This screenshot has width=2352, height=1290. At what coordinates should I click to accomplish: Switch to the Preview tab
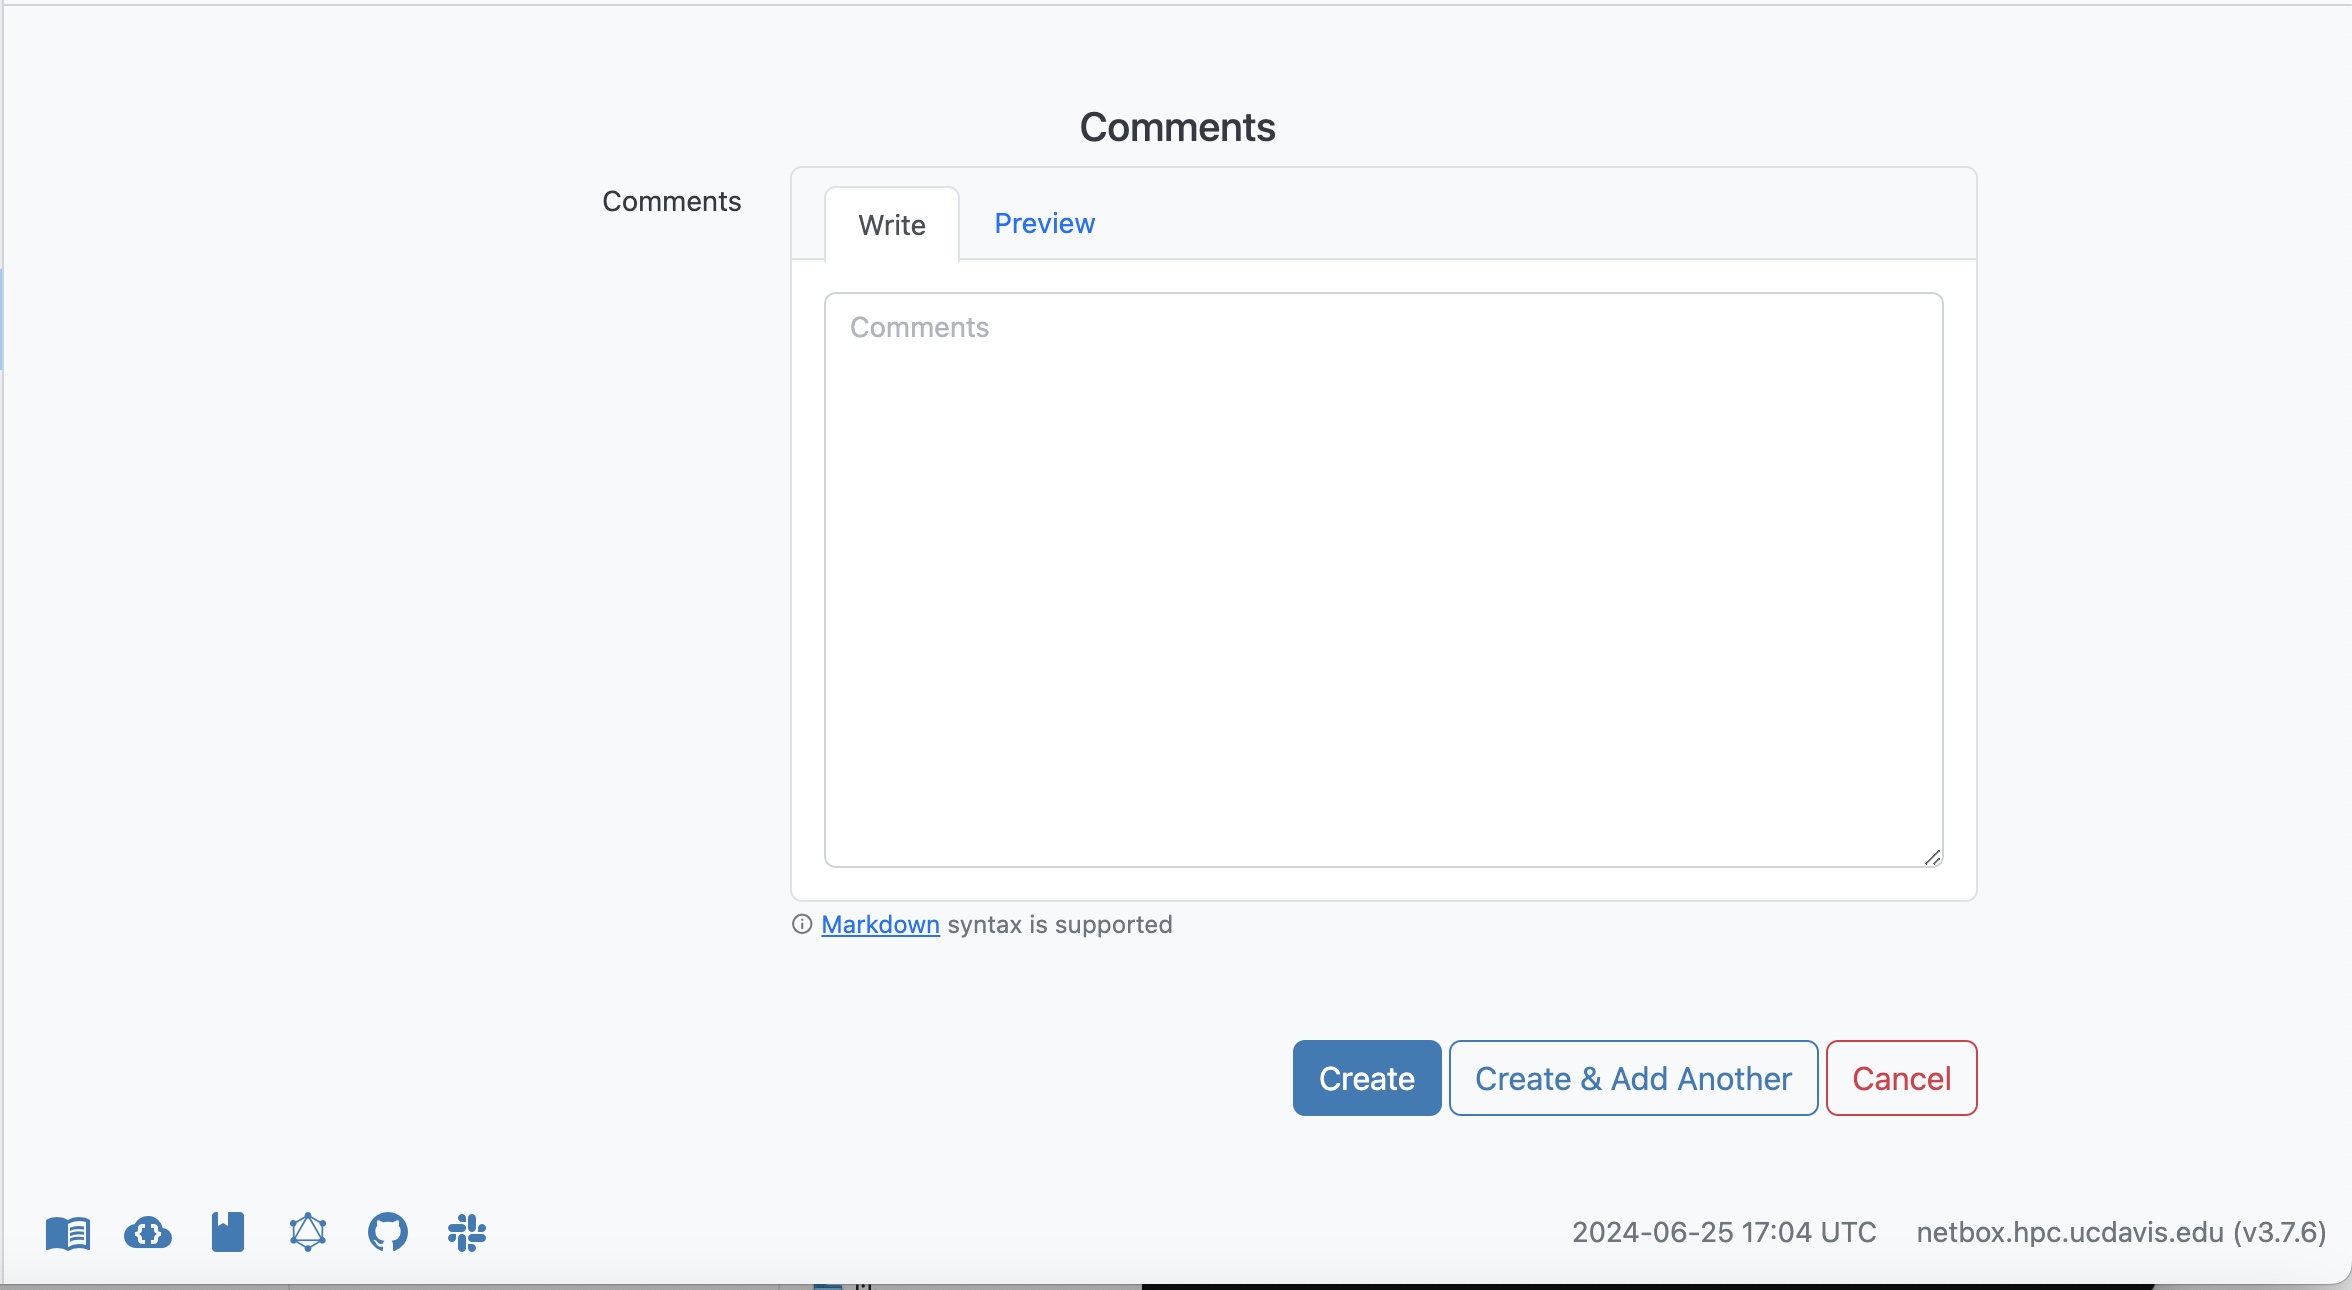tap(1044, 223)
